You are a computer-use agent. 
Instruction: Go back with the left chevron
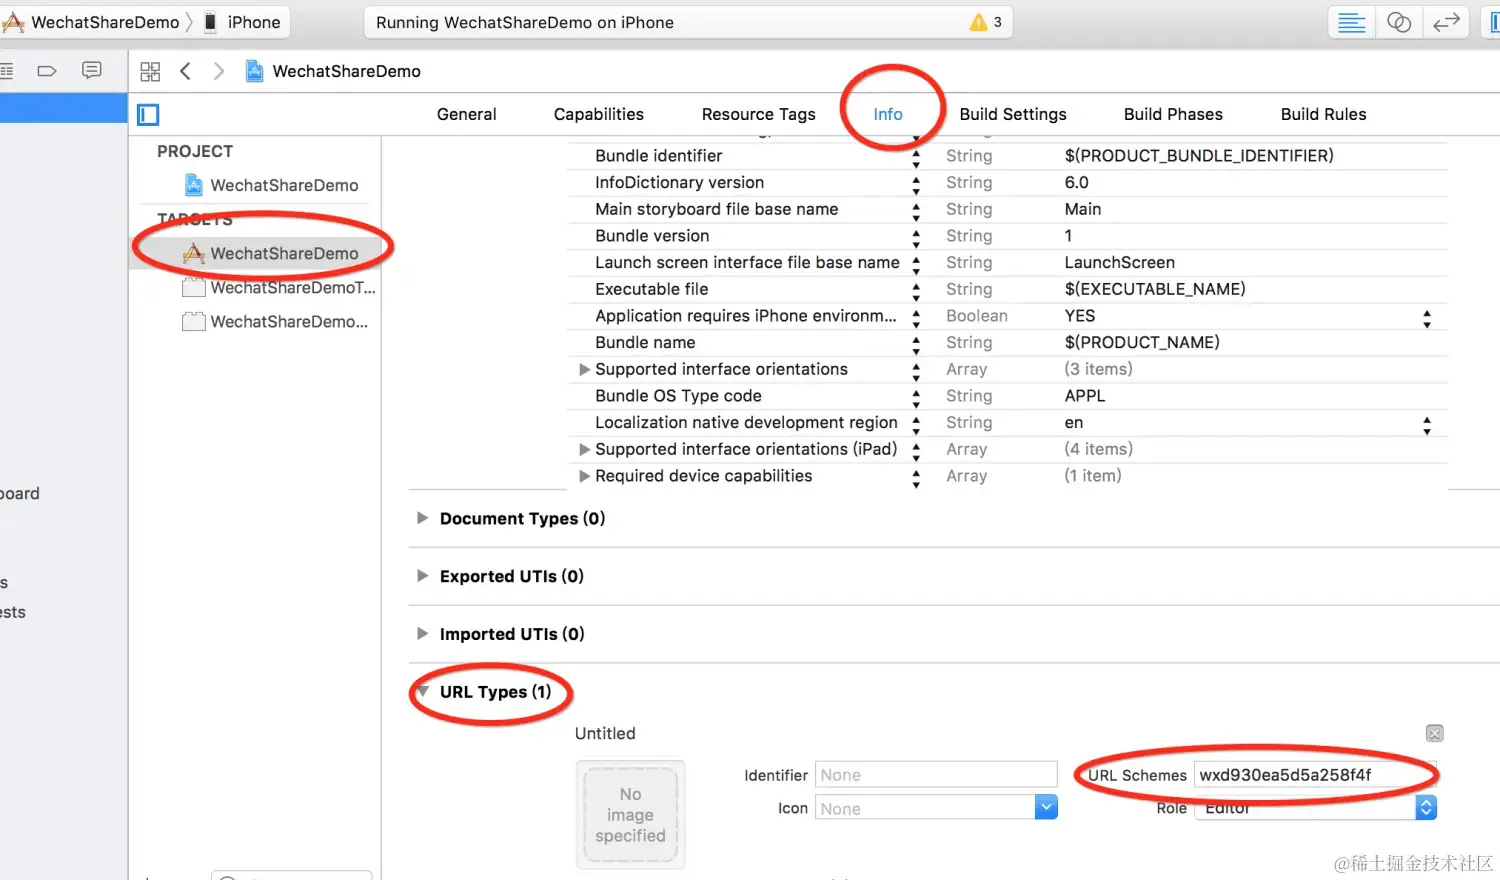coord(185,71)
